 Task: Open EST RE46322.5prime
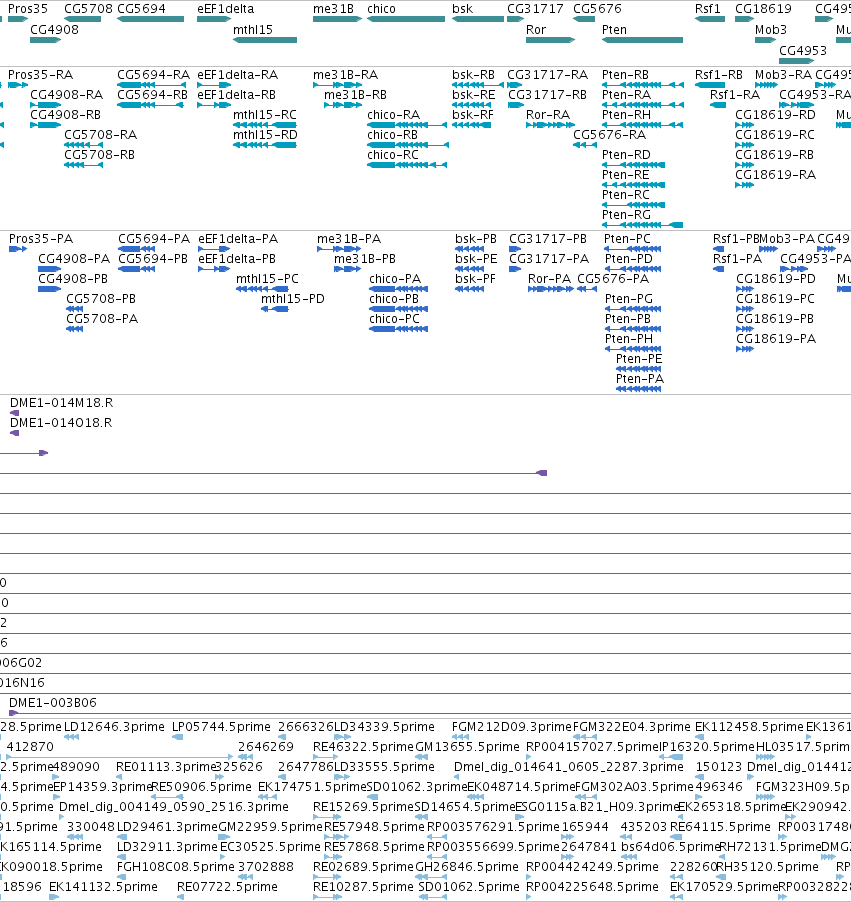click(x=363, y=747)
